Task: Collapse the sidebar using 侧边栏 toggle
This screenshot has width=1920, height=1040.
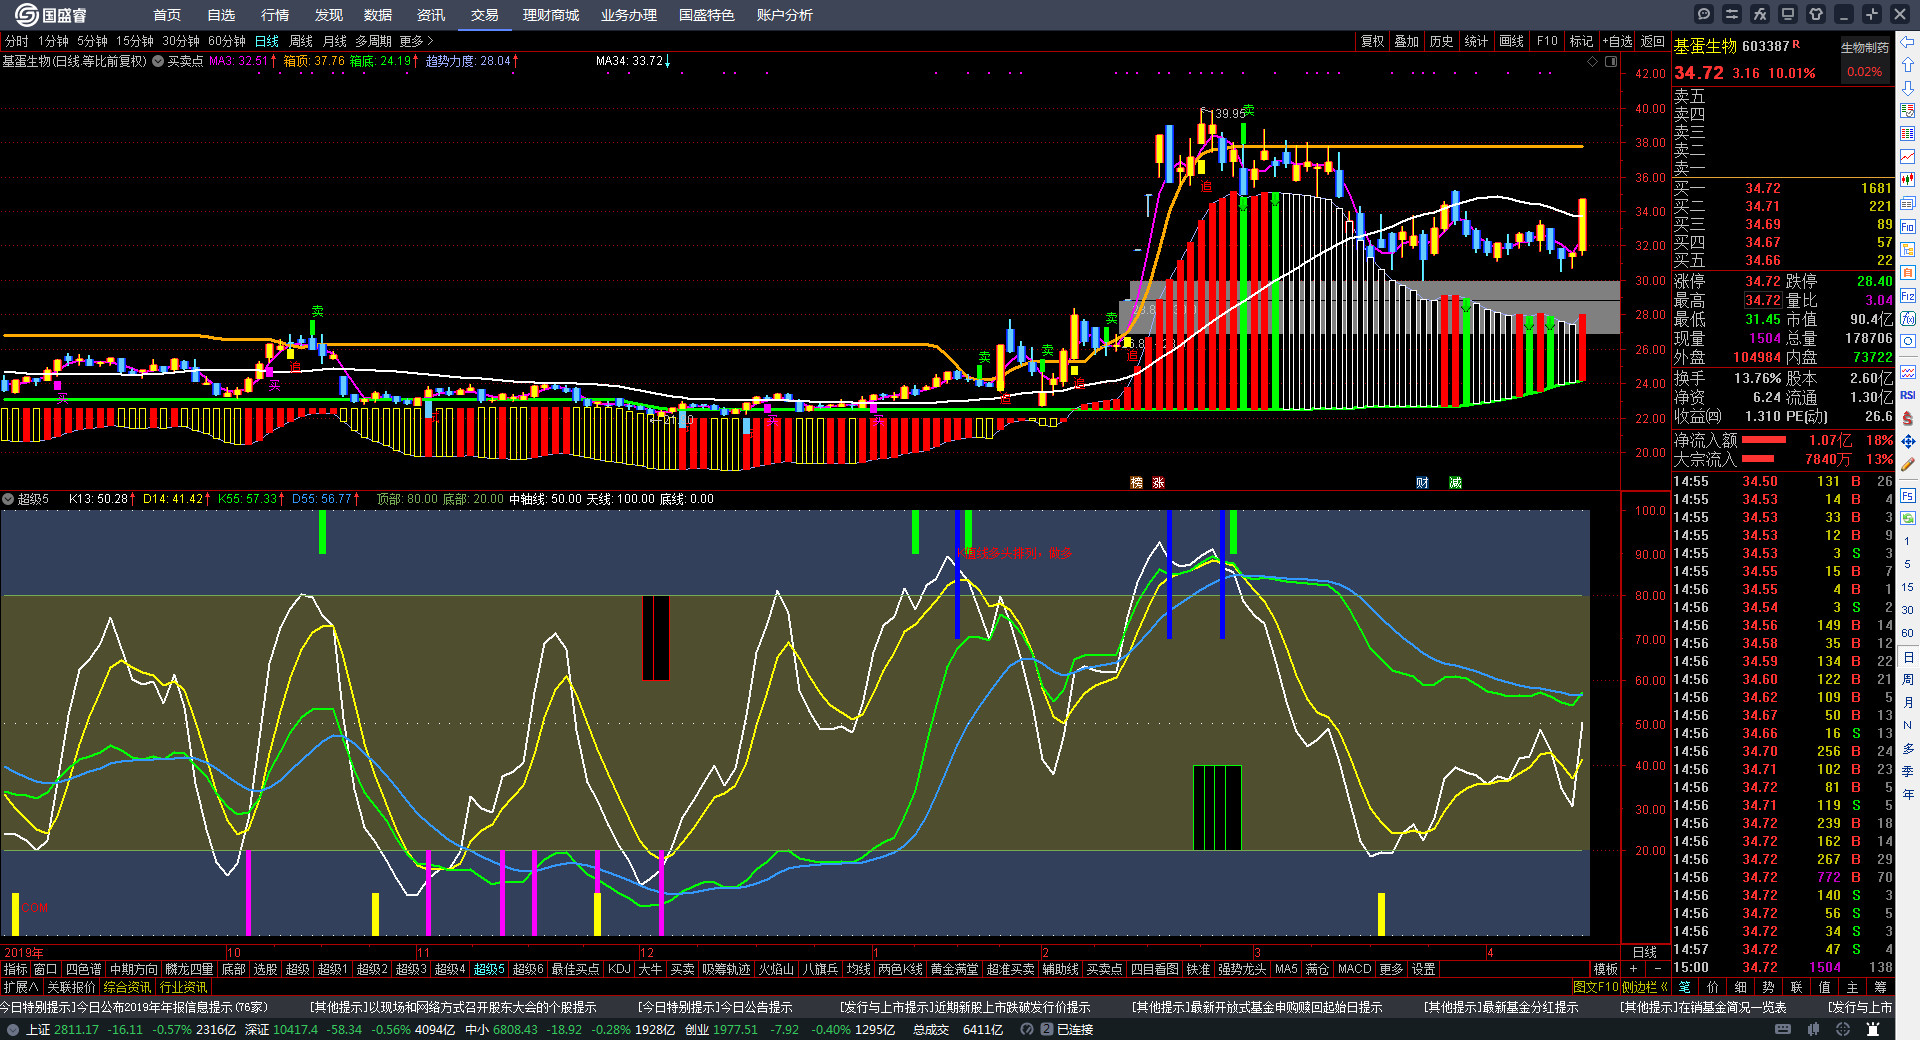Action: coord(1645,987)
